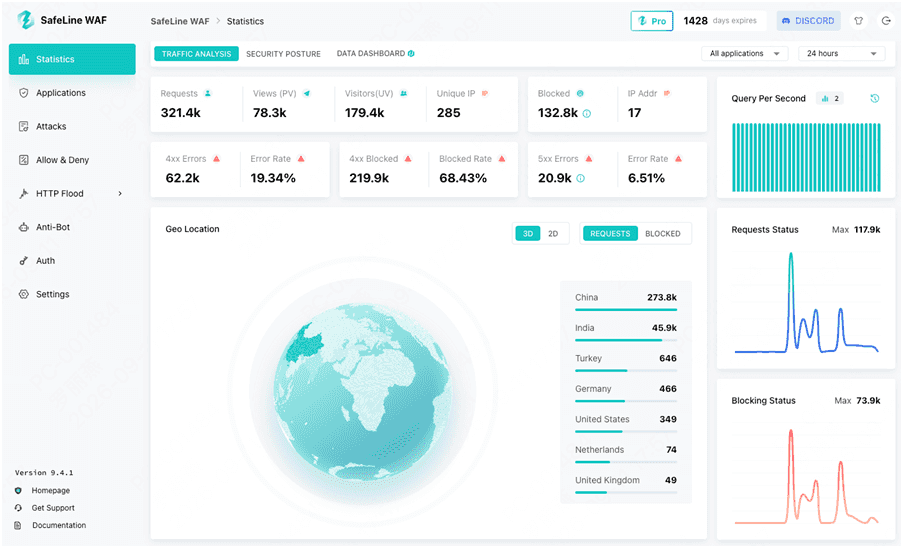
Task: Click the logout icon in header
Action: pyautogui.click(x=886, y=21)
